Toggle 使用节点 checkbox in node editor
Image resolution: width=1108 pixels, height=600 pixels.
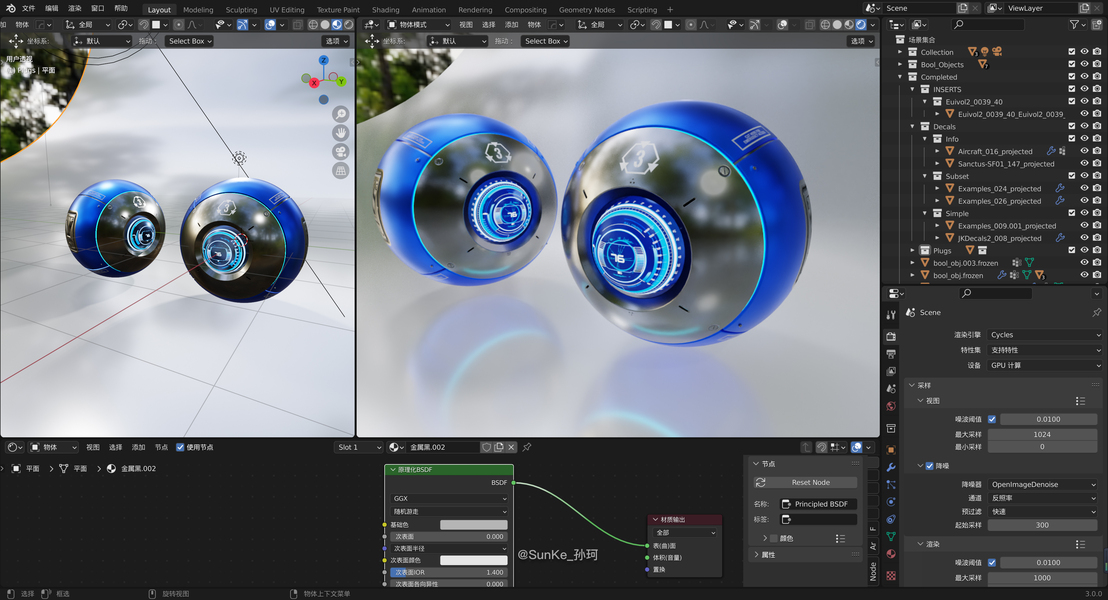(x=180, y=447)
